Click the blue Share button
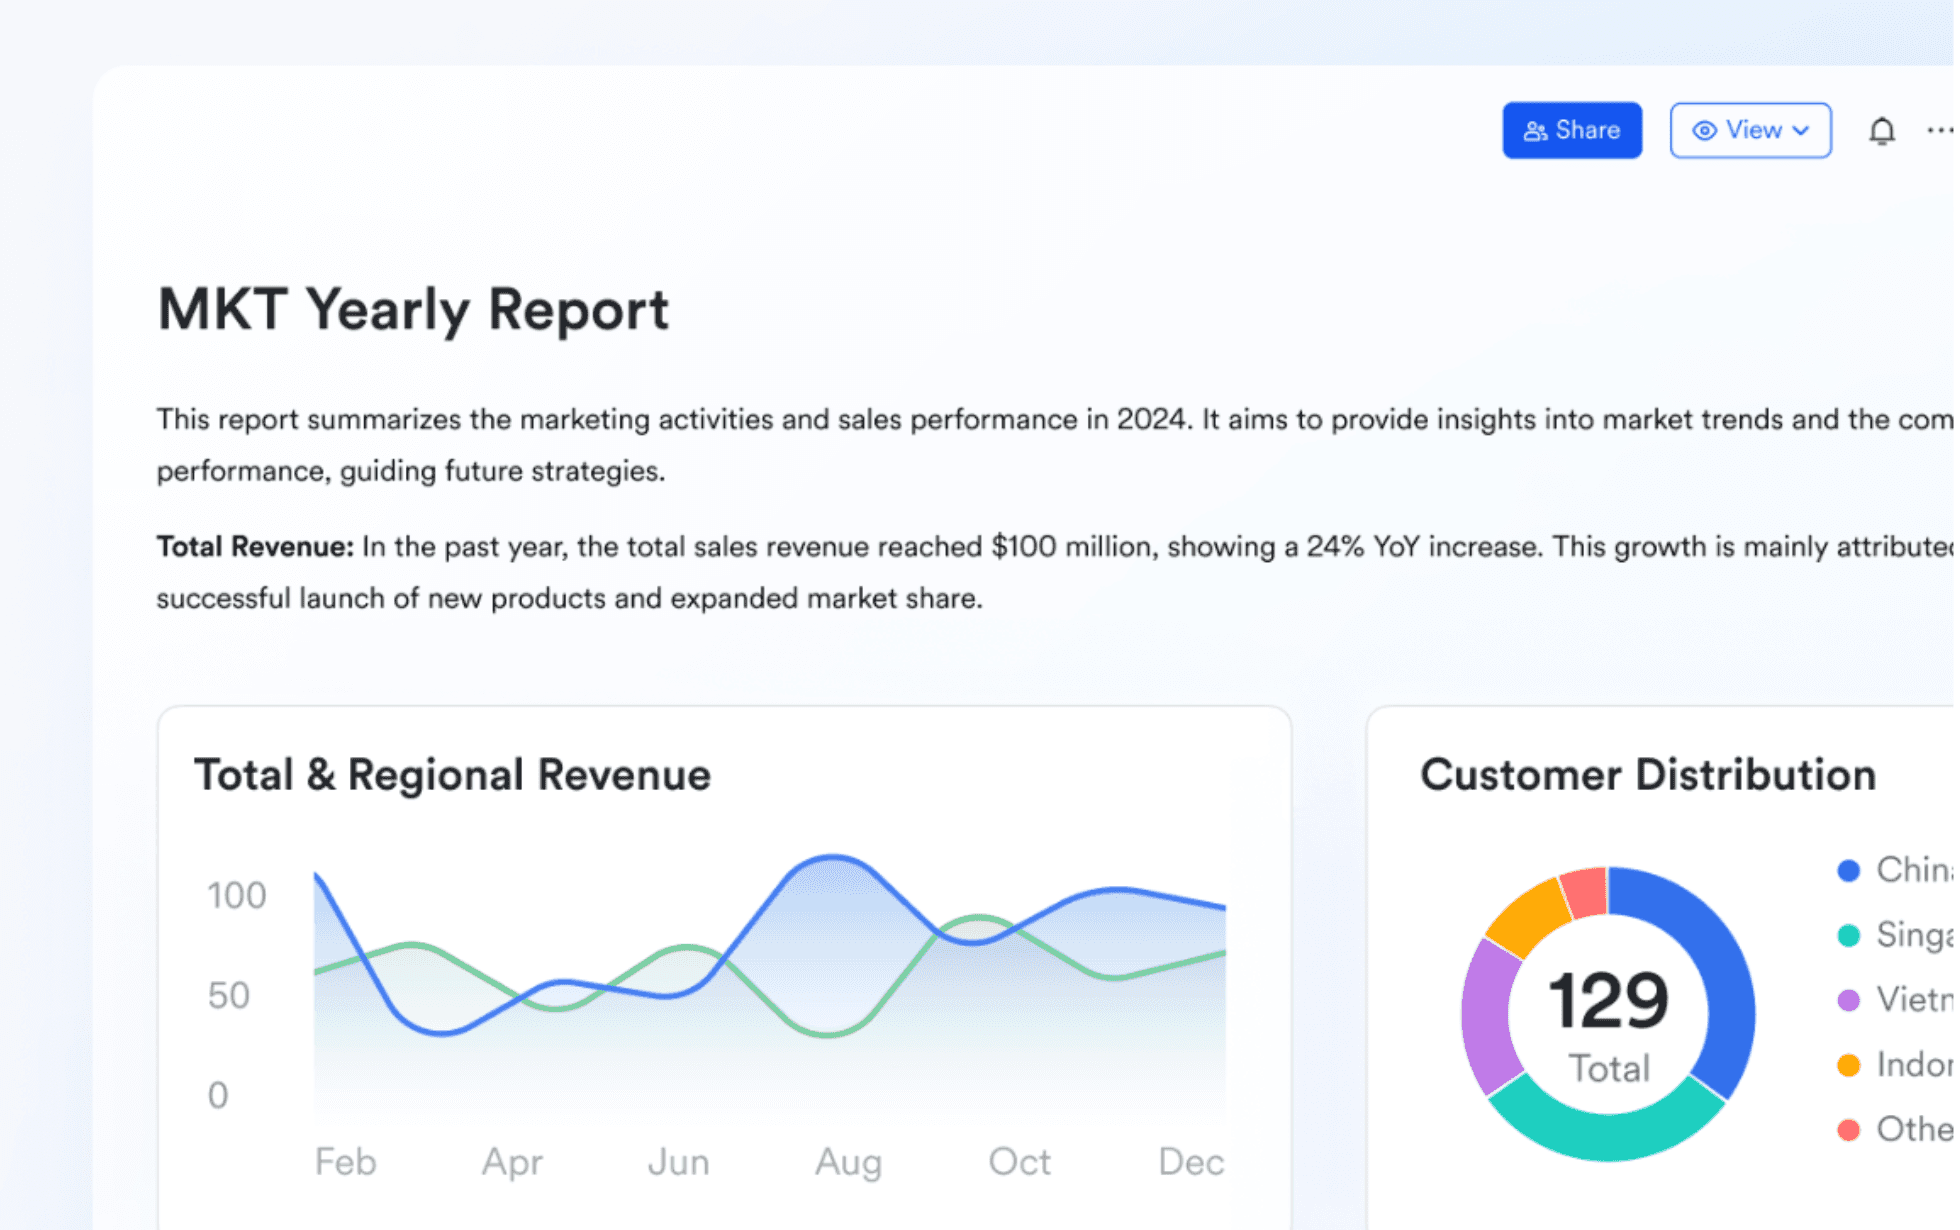The image size is (1960, 1230). coord(1571,130)
